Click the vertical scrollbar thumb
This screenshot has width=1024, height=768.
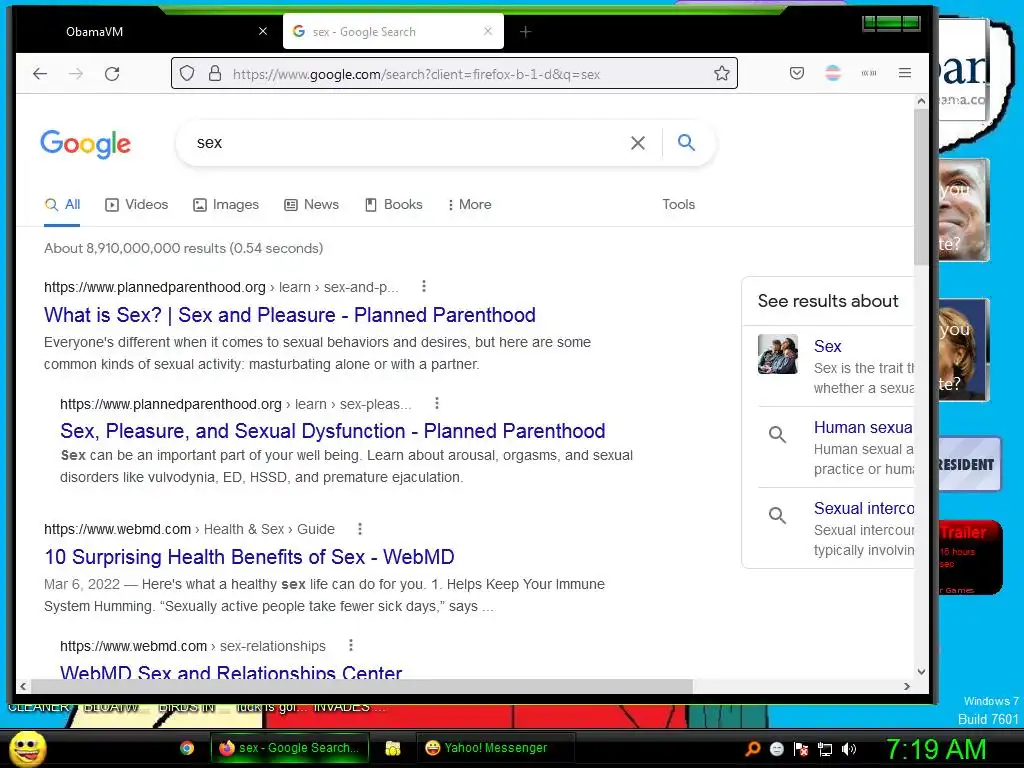(921, 187)
